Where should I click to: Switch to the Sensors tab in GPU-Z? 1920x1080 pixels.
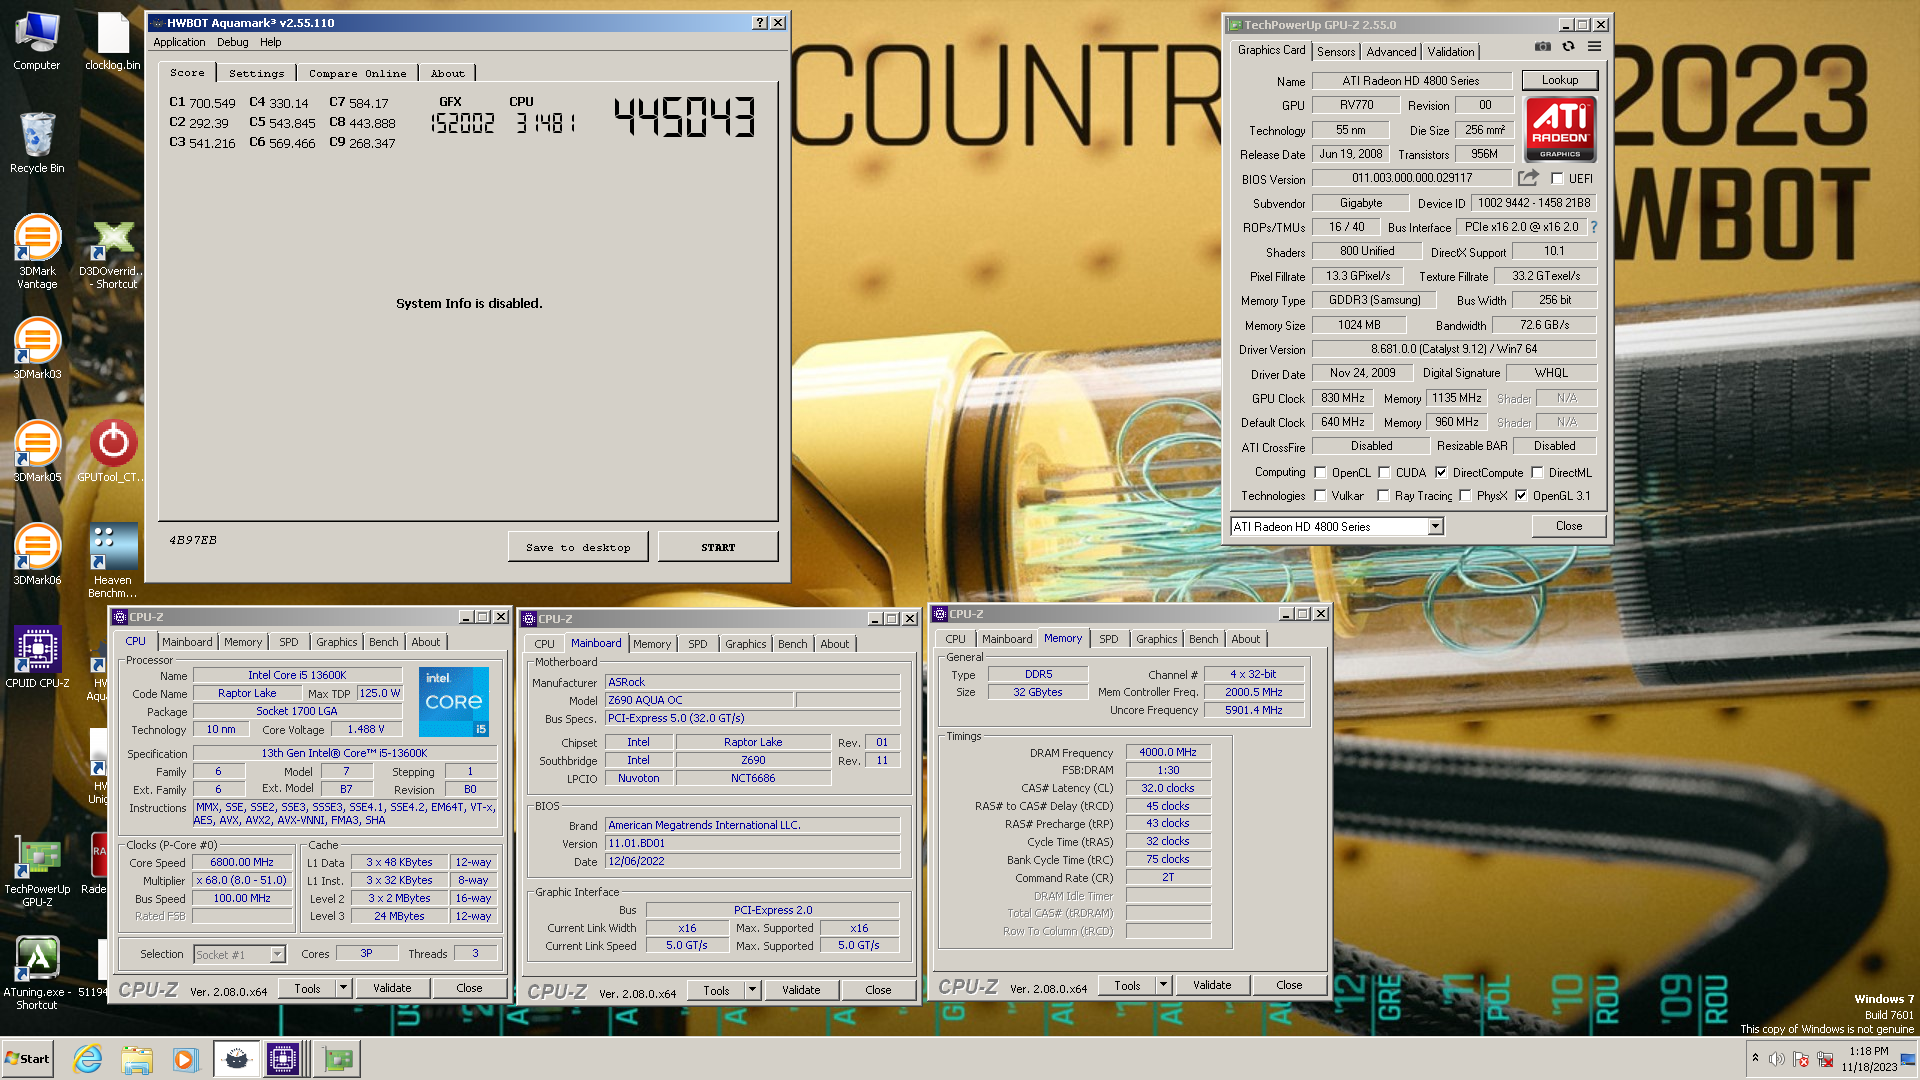[x=1335, y=52]
